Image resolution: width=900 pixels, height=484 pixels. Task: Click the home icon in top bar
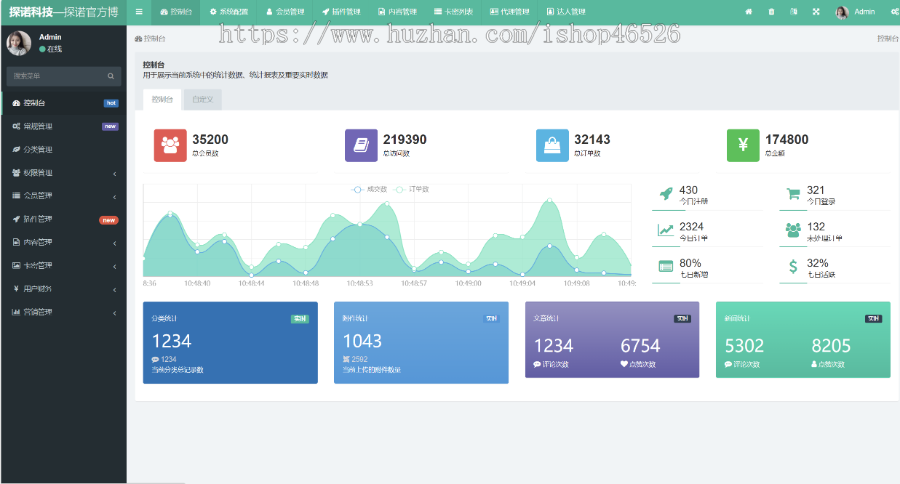pyautogui.click(x=749, y=11)
